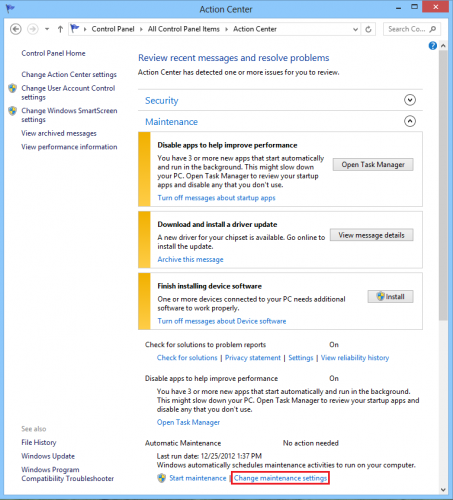Click the scrollbar down arrow
Image resolution: width=453 pixels, height=500 pixels.
pyautogui.click(x=443, y=490)
